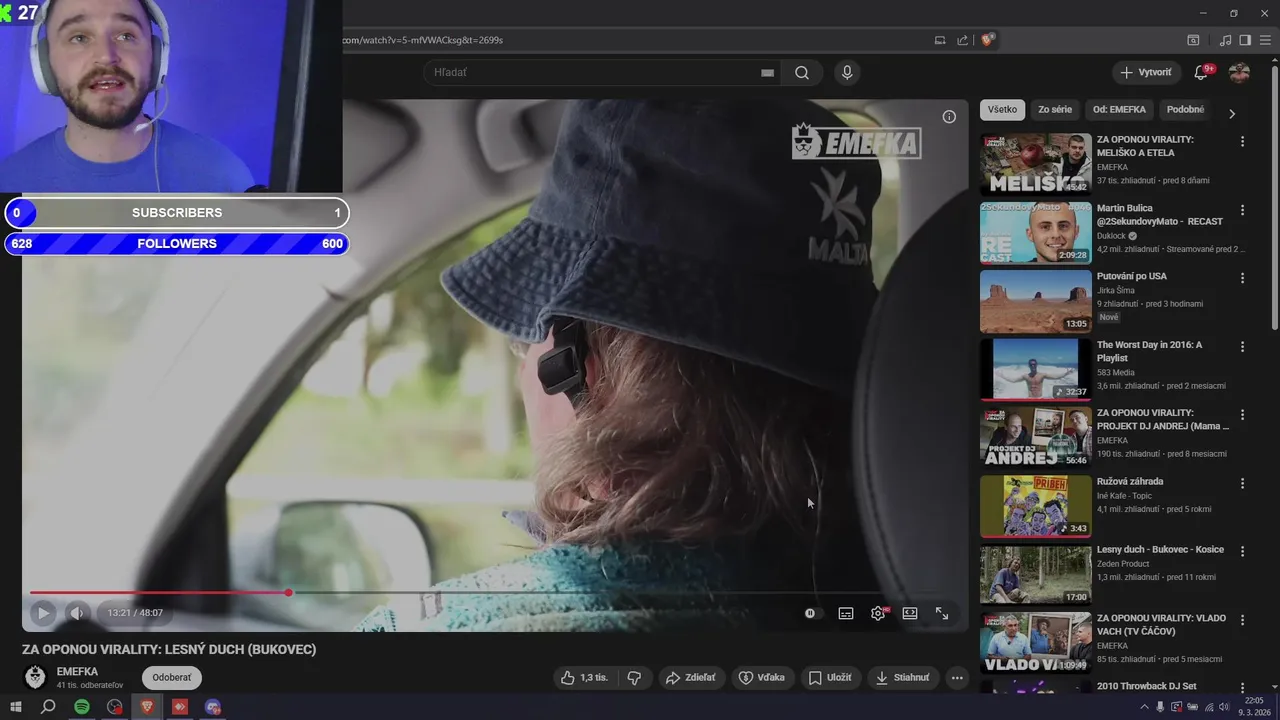Viewport: 1280px width, 720px height.
Task: Open The Worst Day in 2016 title
Action: click(1149, 351)
